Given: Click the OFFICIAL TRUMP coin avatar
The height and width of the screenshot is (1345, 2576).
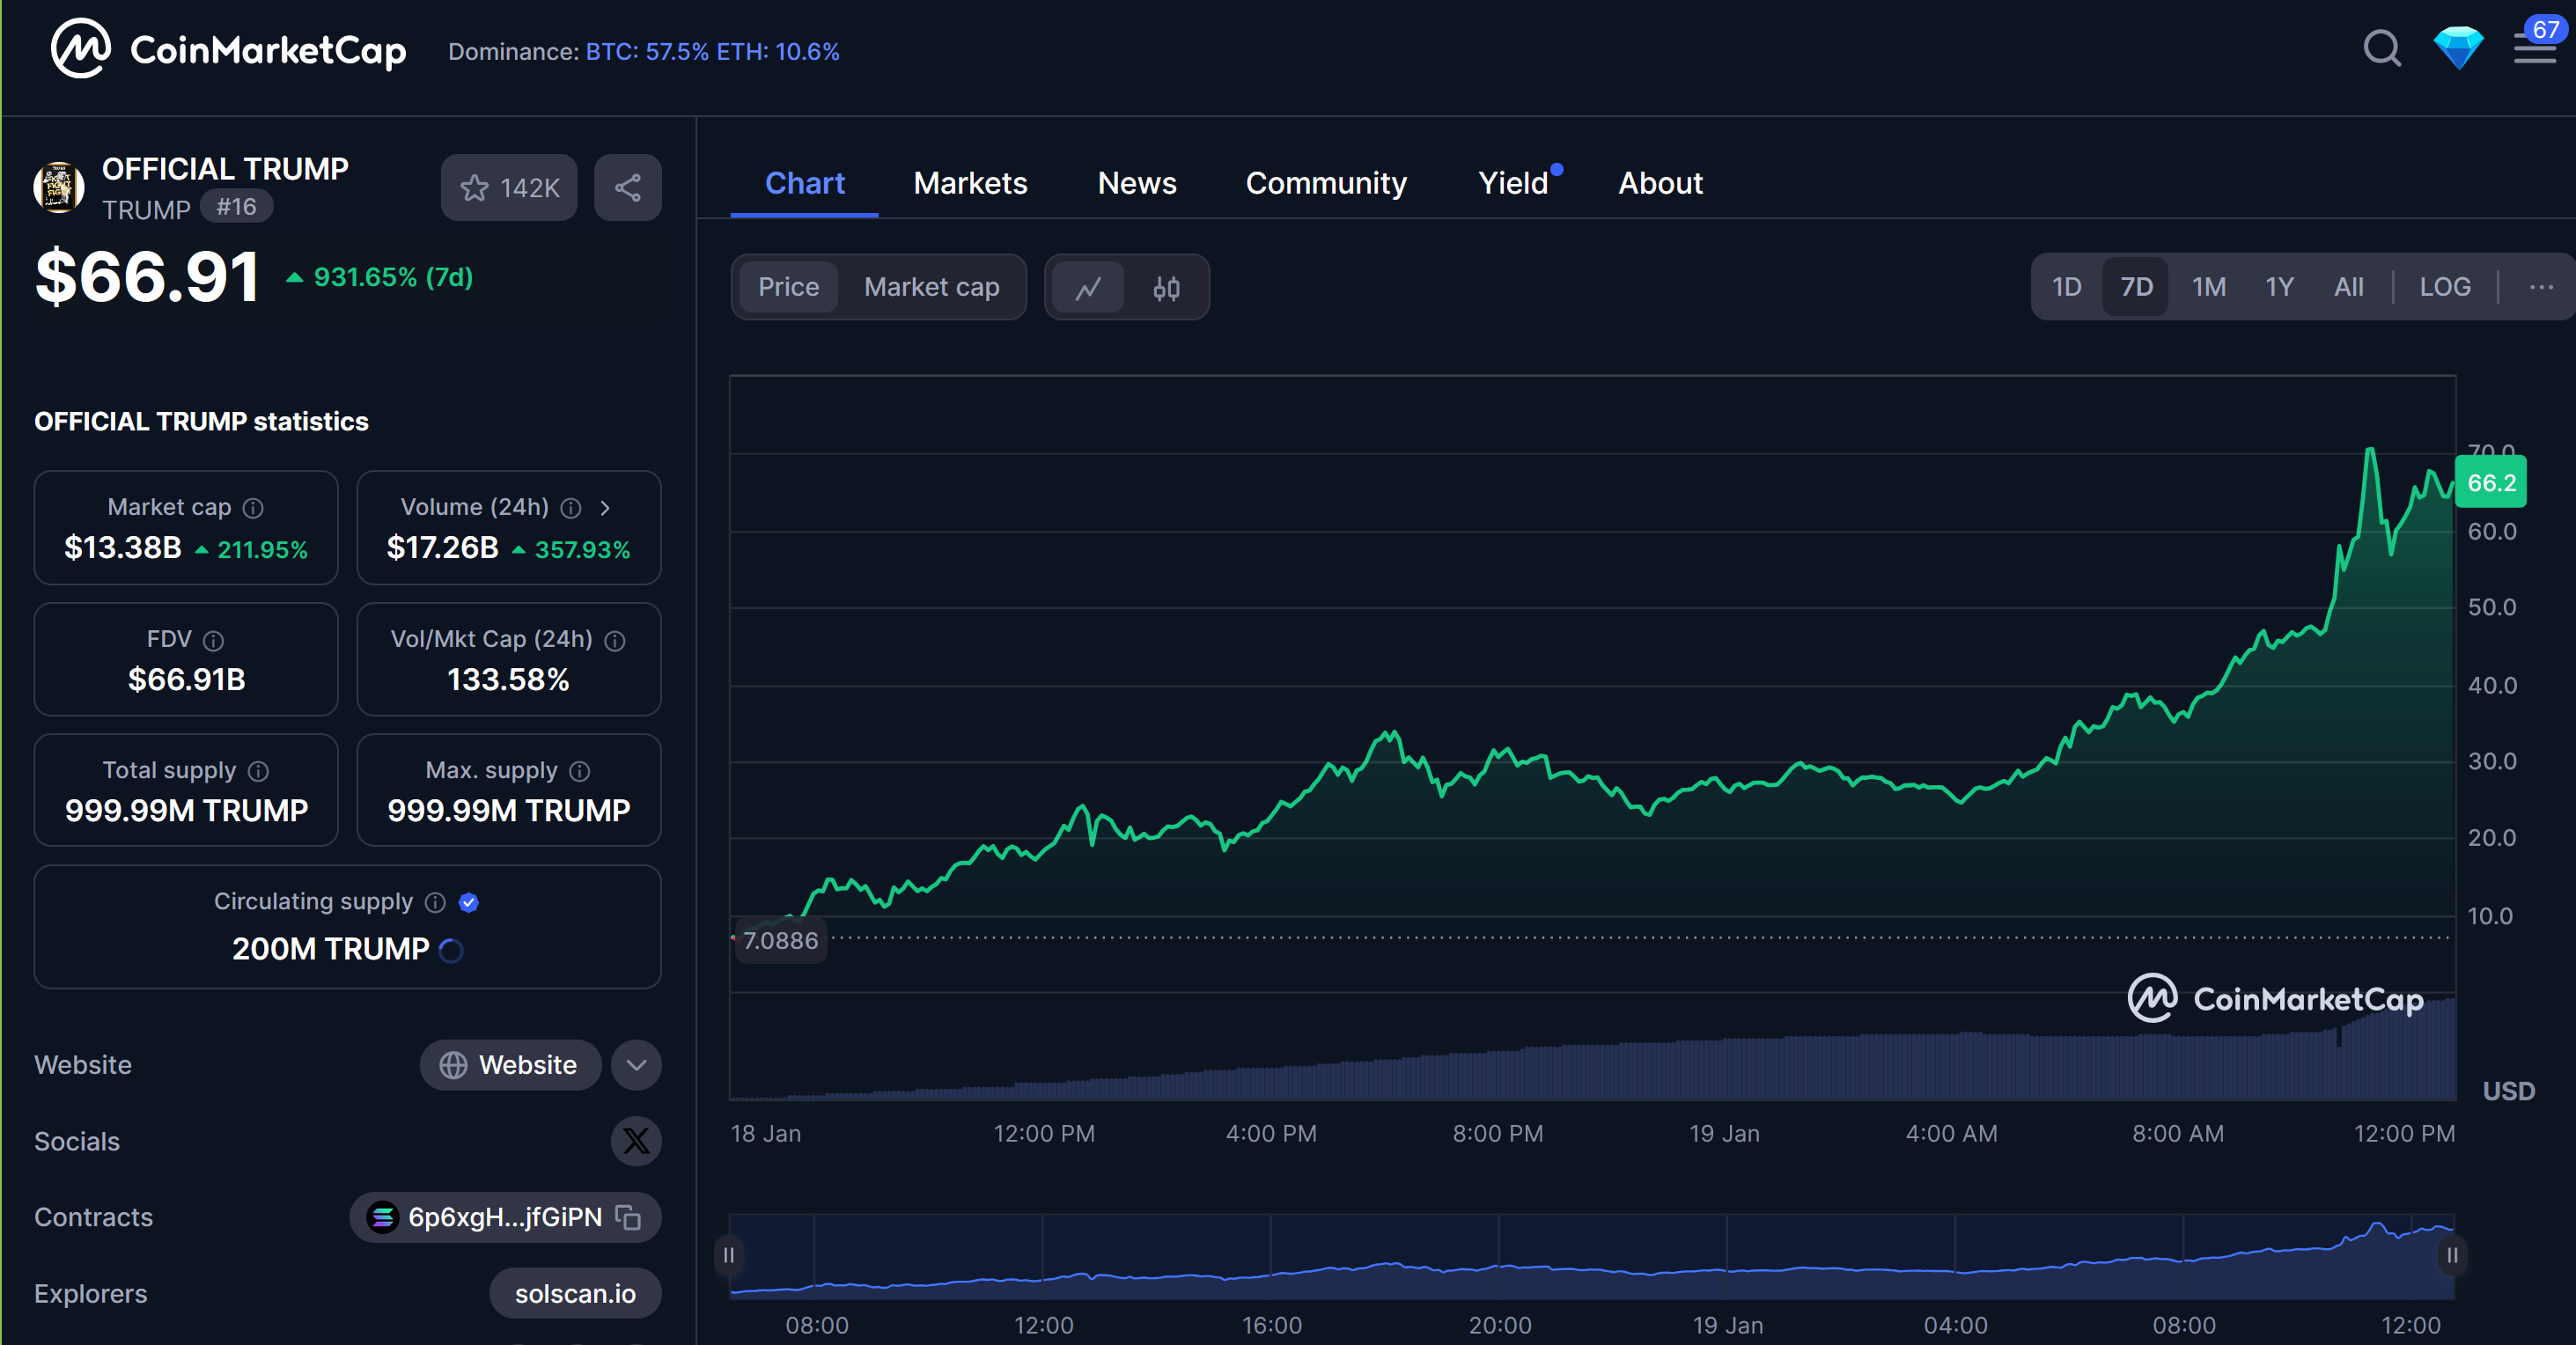Looking at the screenshot, I should (x=59, y=187).
